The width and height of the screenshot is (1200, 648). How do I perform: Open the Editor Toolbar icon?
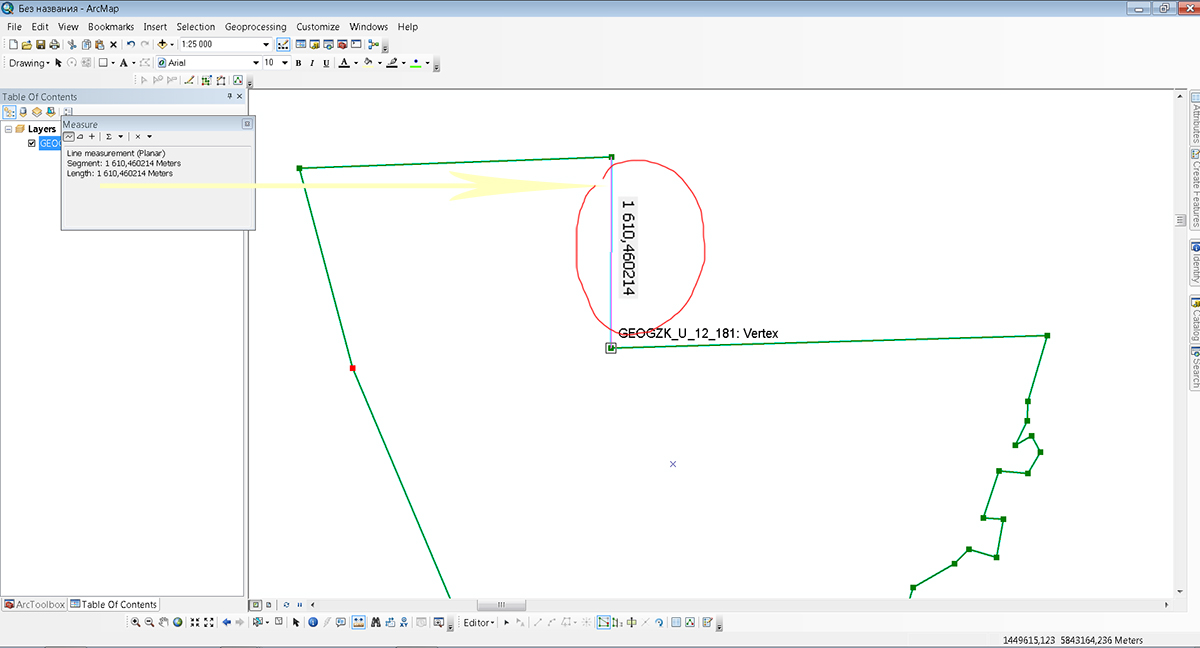click(284, 45)
